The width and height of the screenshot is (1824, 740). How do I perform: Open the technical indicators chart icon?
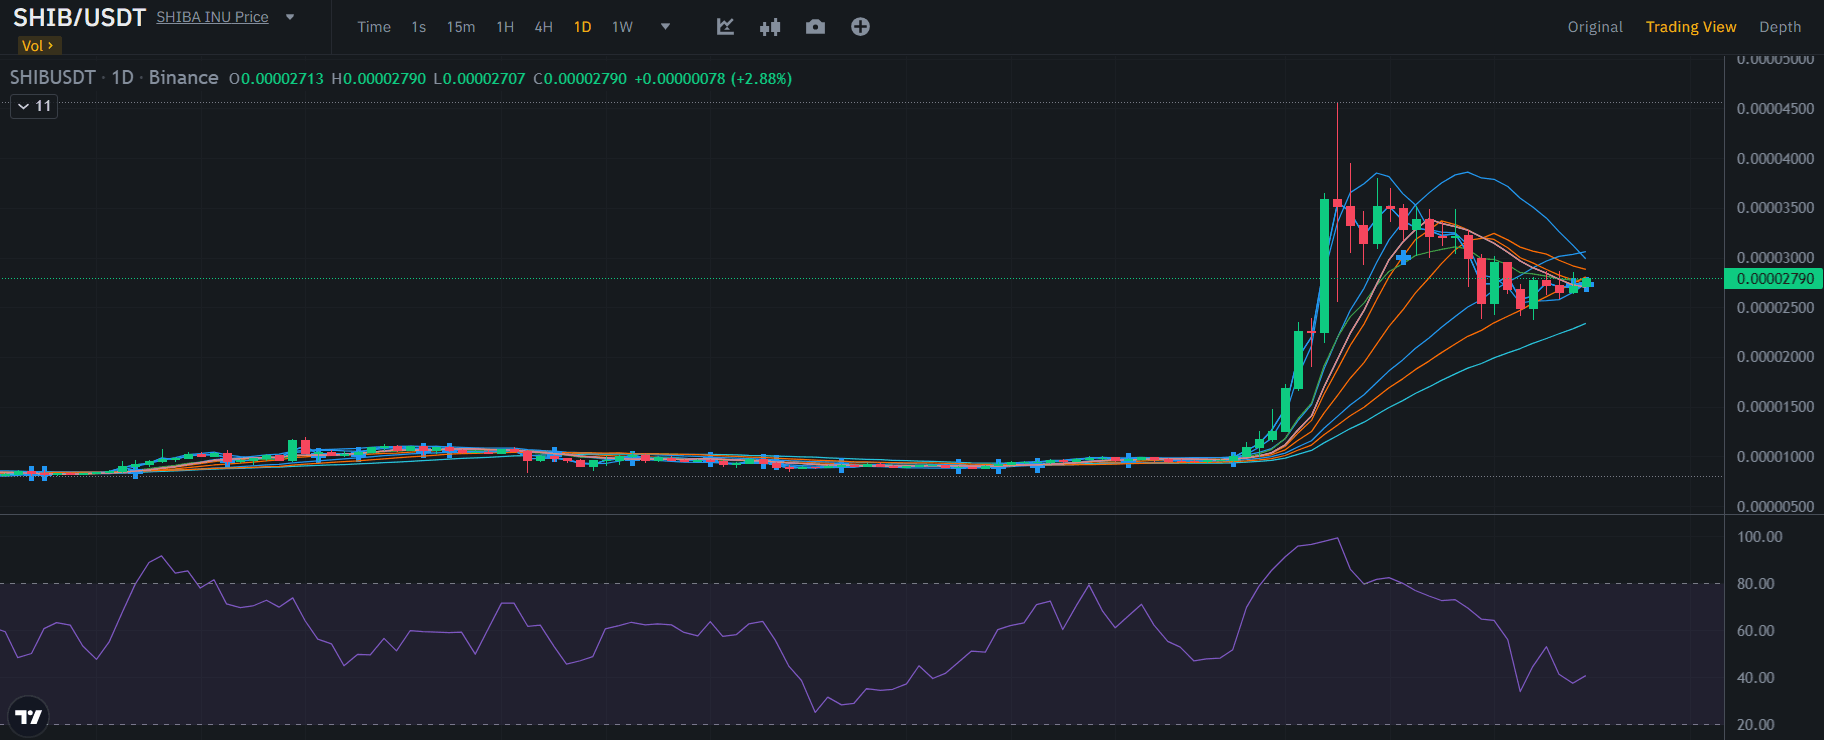point(726,27)
